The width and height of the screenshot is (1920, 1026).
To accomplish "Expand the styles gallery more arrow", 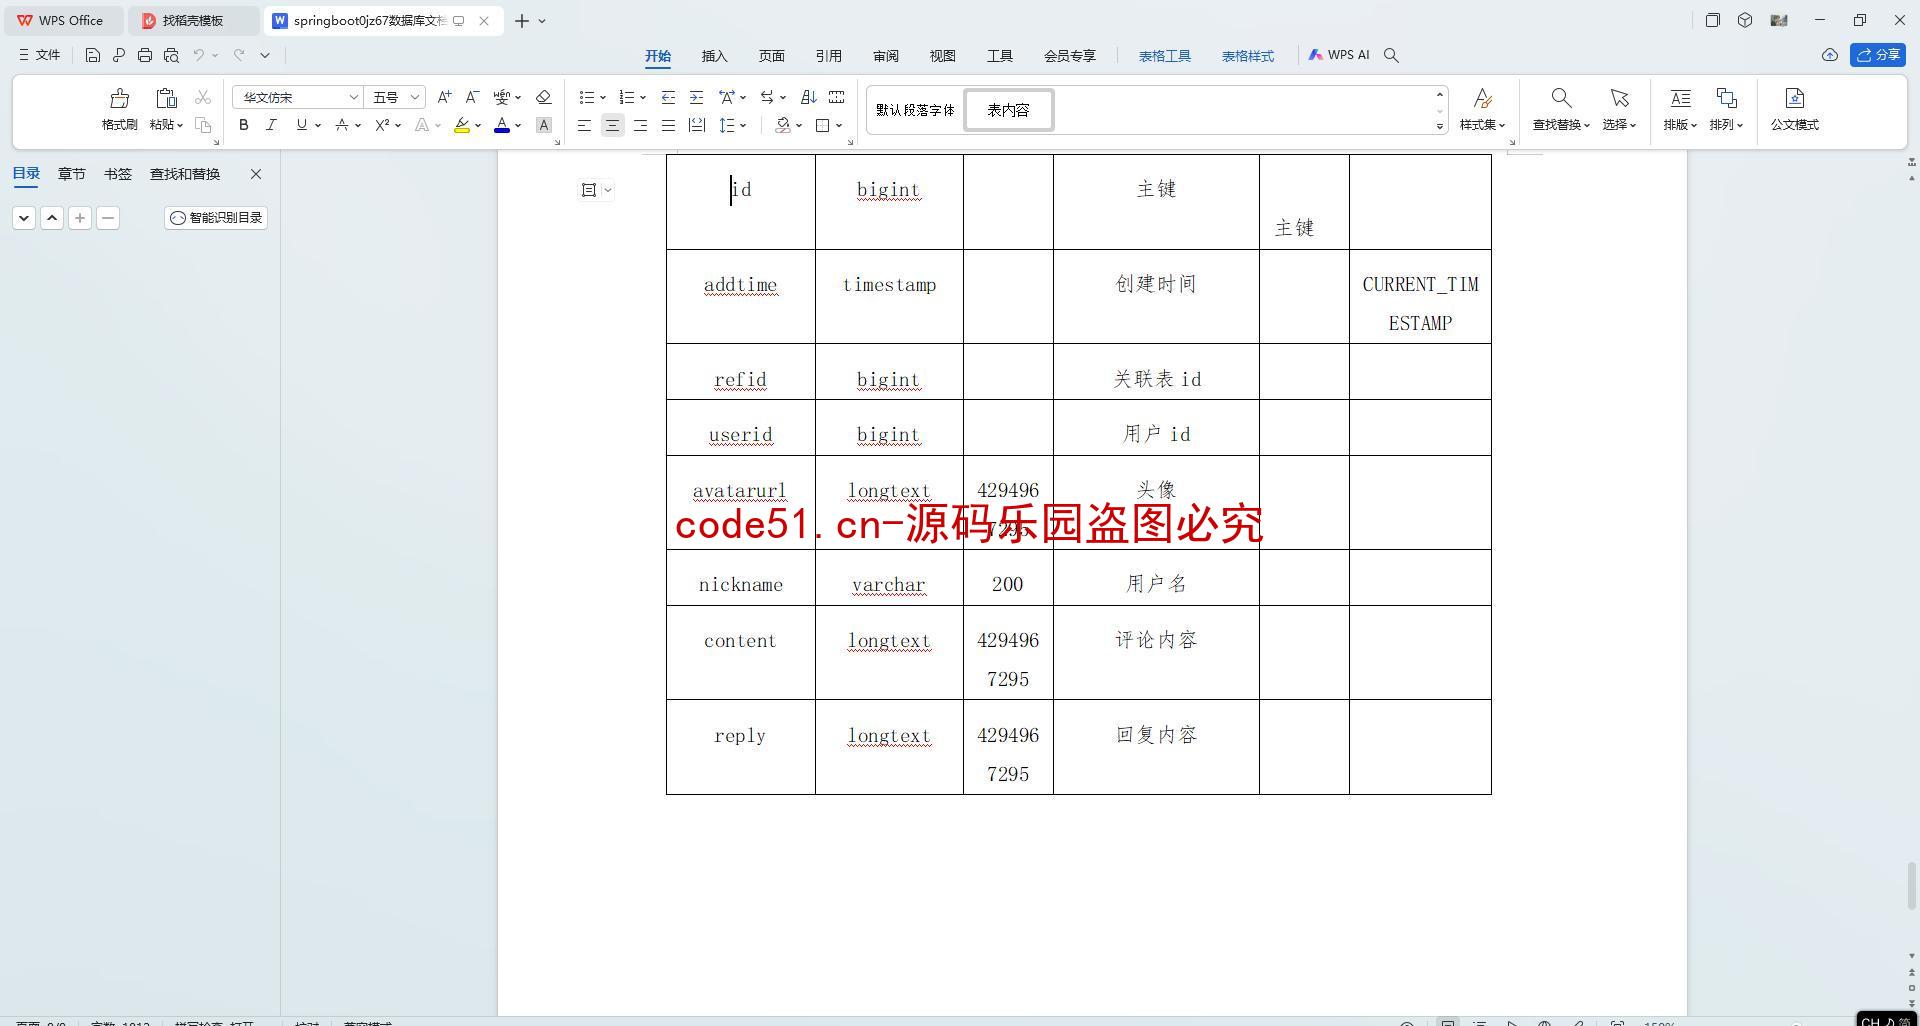I will pos(1440,126).
